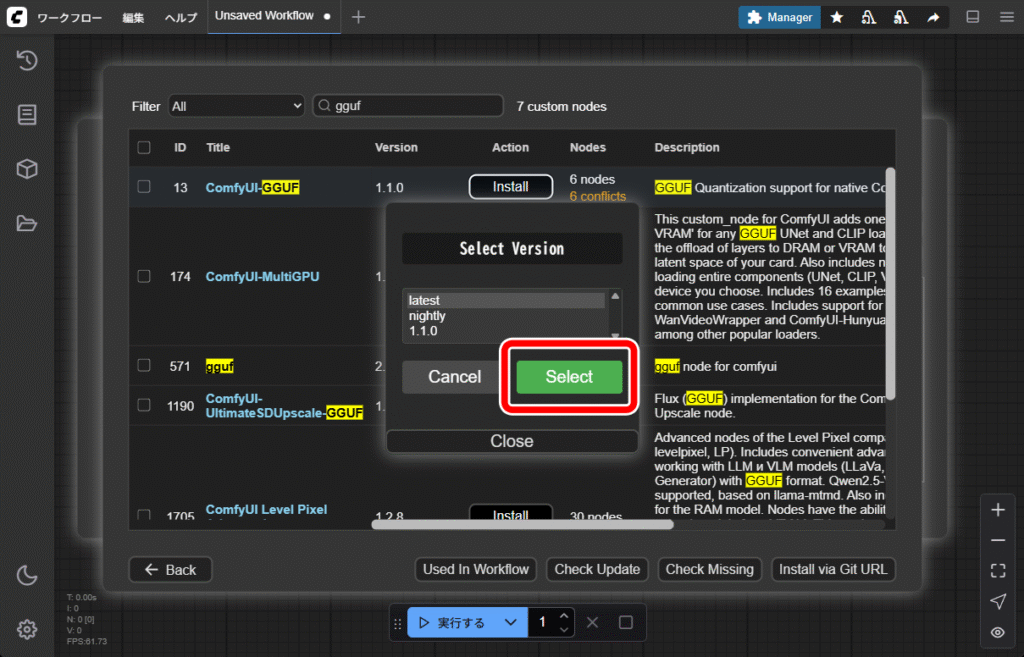Image resolution: width=1024 pixels, height=657 pixels.
Task: Decrease batch count with down arrow
Action: point(564,630)
